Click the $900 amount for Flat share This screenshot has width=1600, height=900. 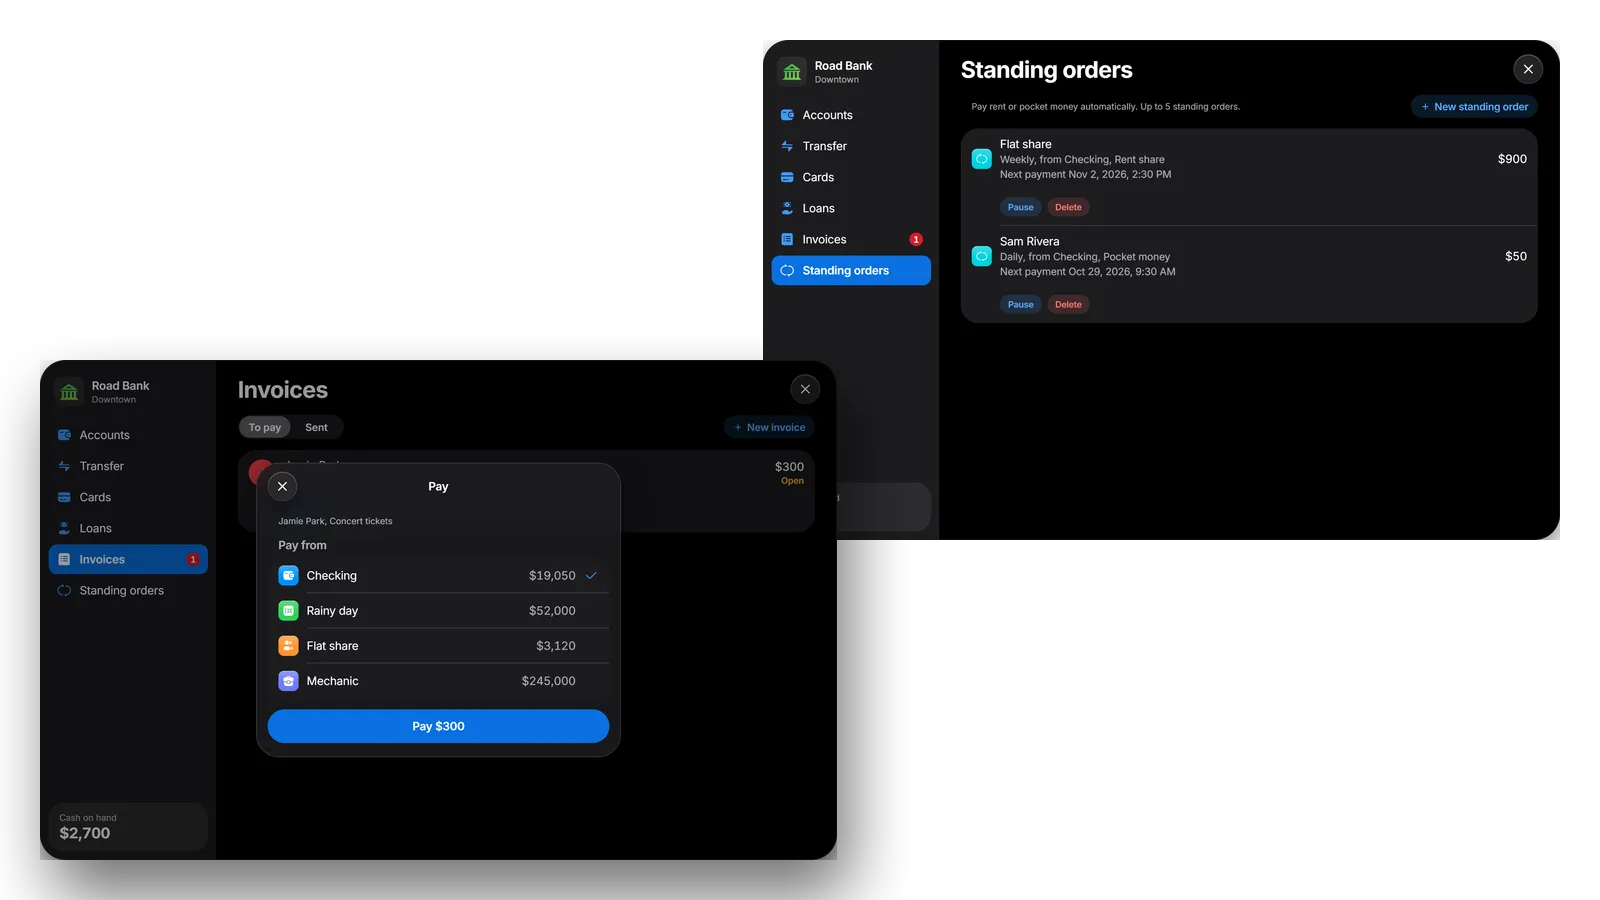click(1512, 159)
